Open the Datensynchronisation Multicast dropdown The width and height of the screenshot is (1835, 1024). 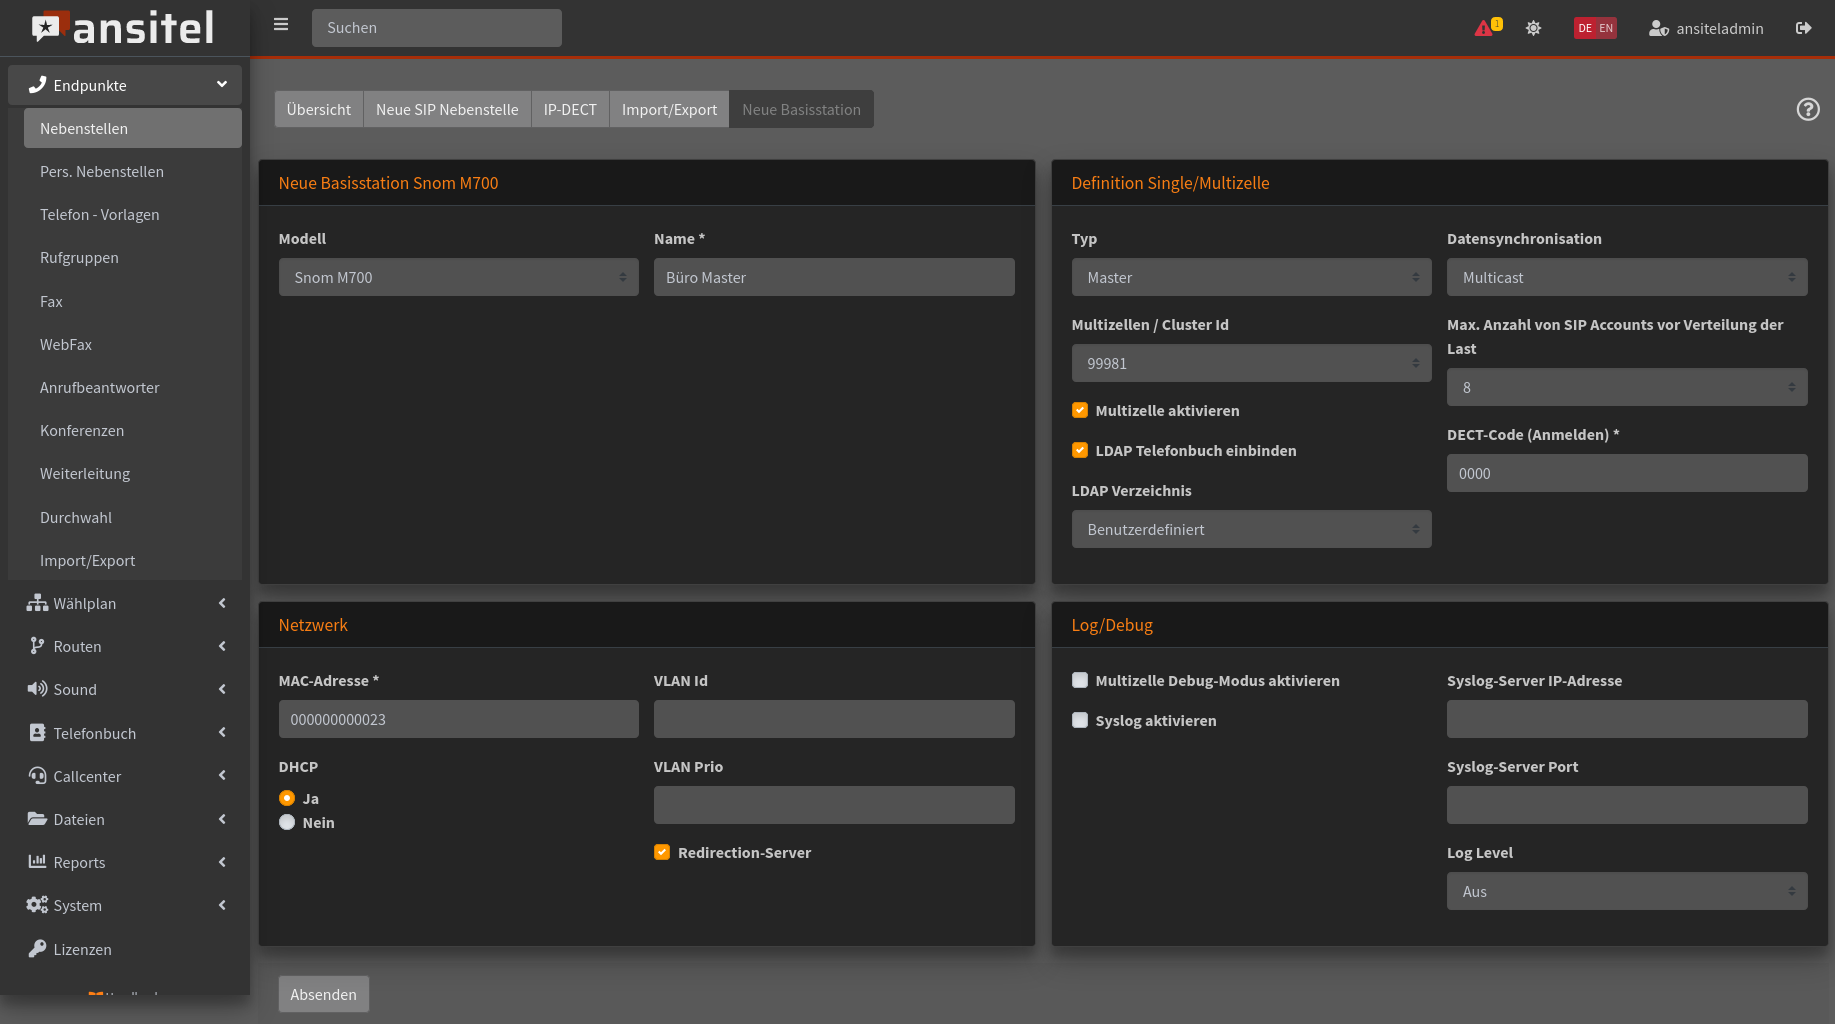click(1626, 278)
